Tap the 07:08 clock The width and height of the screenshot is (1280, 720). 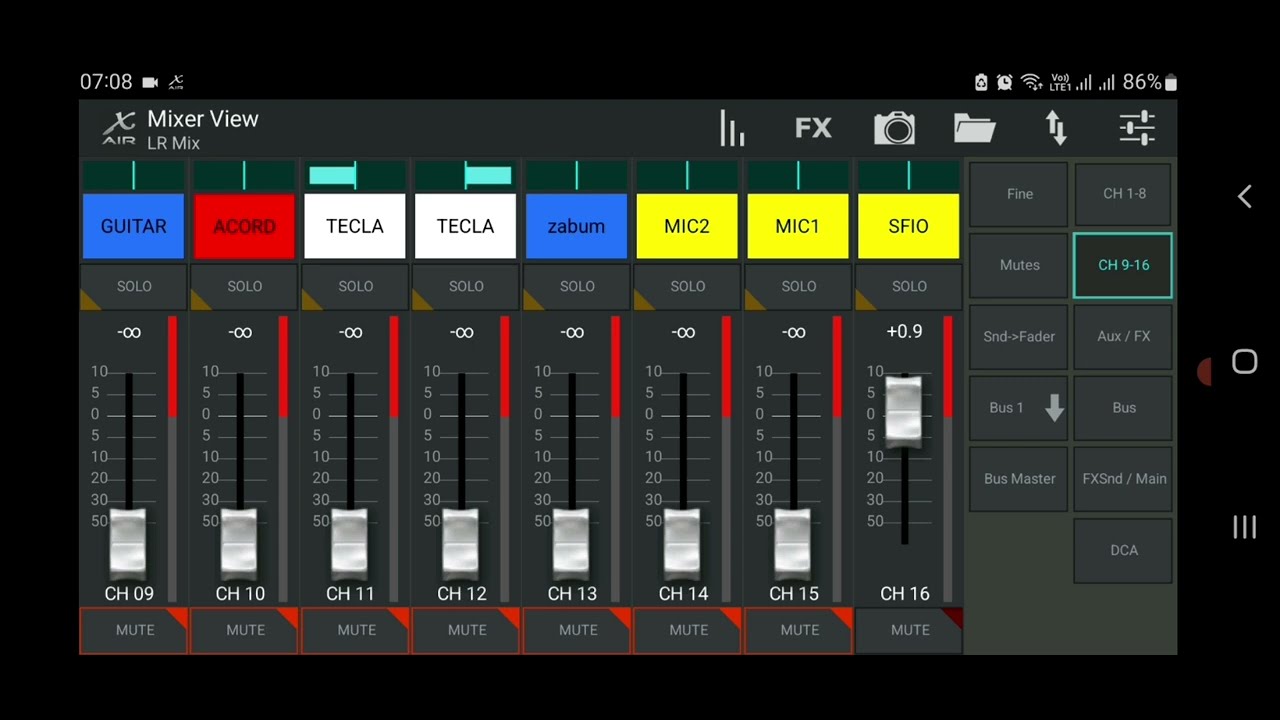106,82
